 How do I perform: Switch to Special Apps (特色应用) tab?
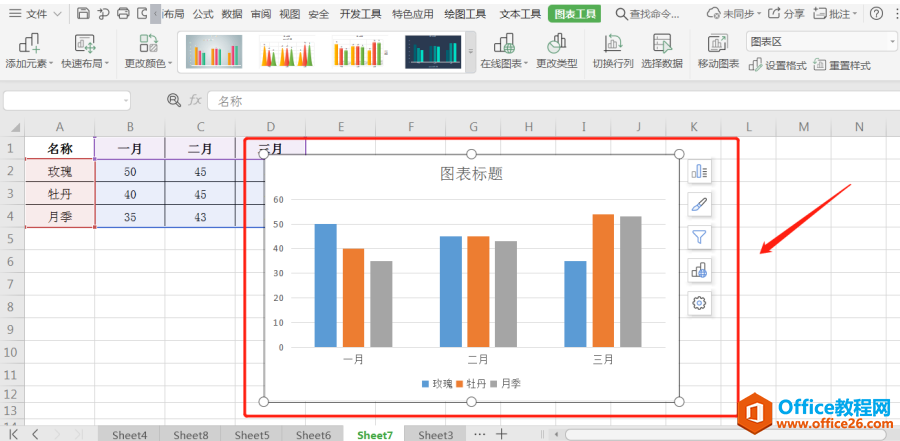pos(413,14)
